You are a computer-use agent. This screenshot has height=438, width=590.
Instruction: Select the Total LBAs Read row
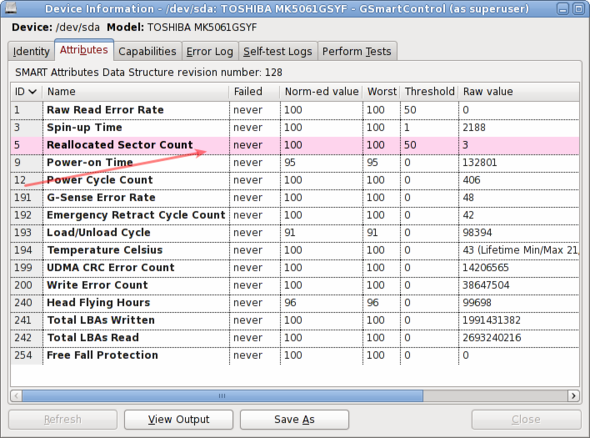(x=295, y=338)
